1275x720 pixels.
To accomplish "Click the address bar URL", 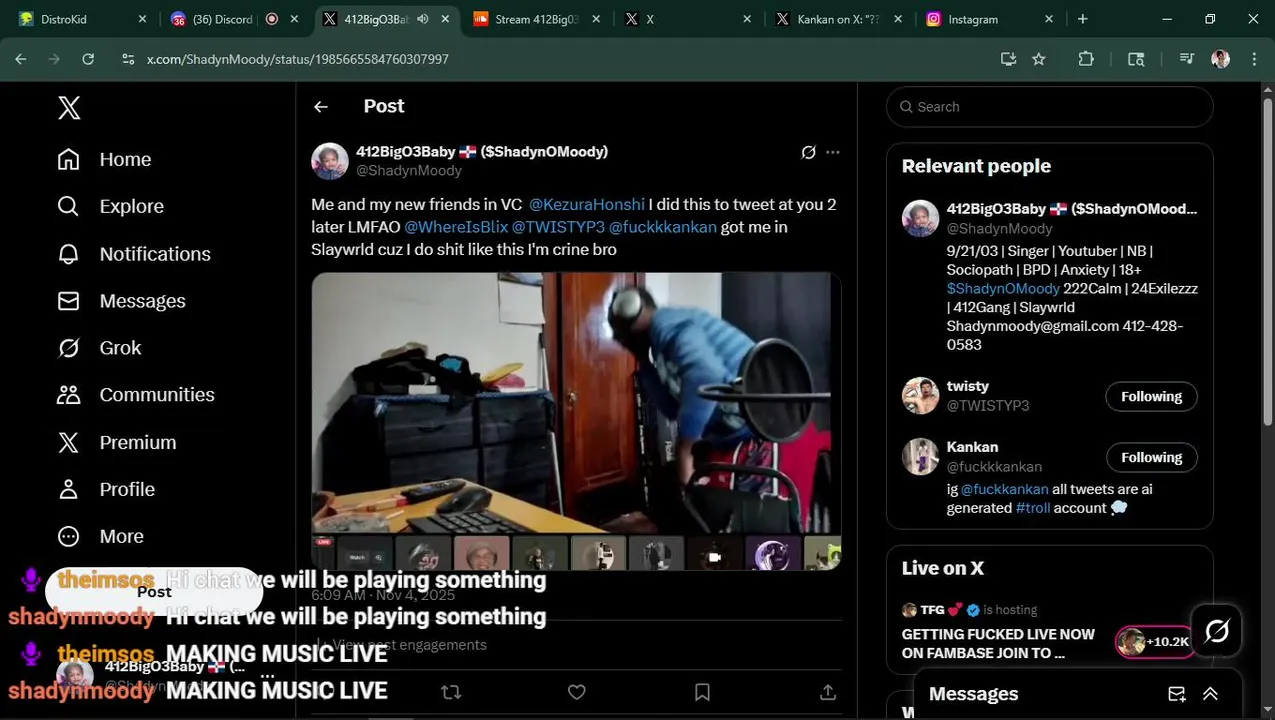I will click(x=298, y=59).
